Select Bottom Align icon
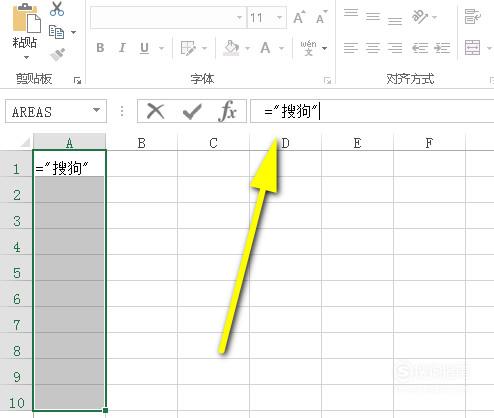Viewport: 494px width, 418px height. (x=395, y=21)
